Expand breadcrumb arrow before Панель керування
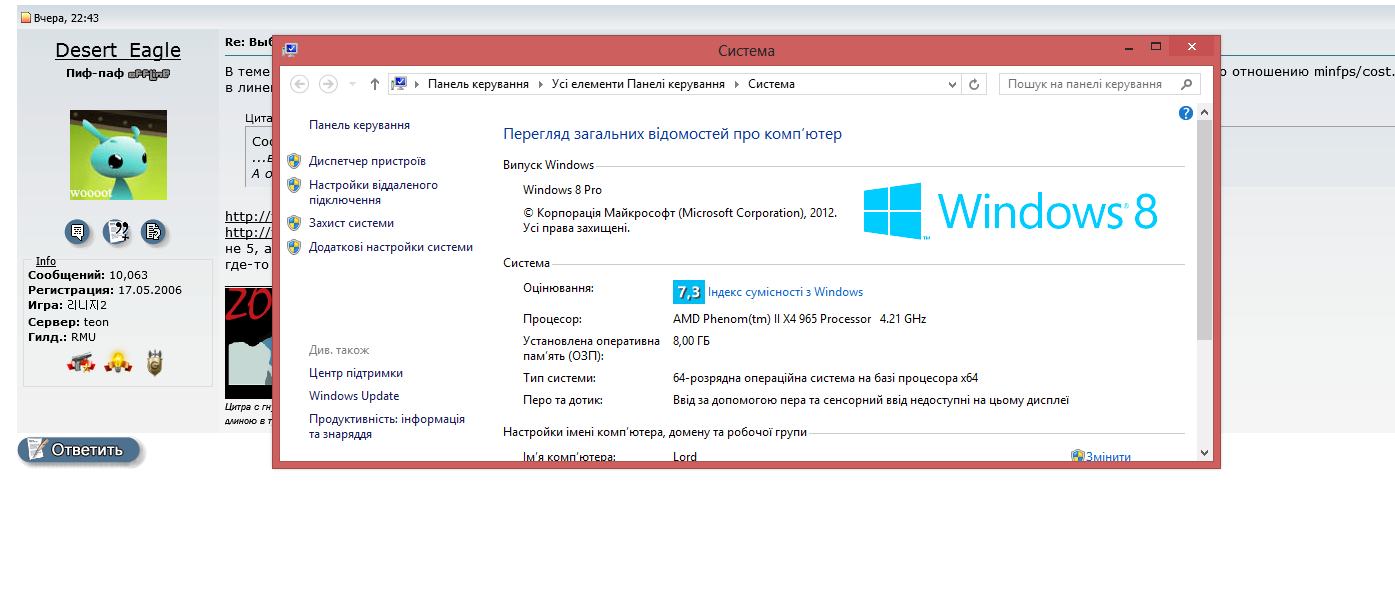1395x600 pixels. pyautogui.click(x=417, y=85)
